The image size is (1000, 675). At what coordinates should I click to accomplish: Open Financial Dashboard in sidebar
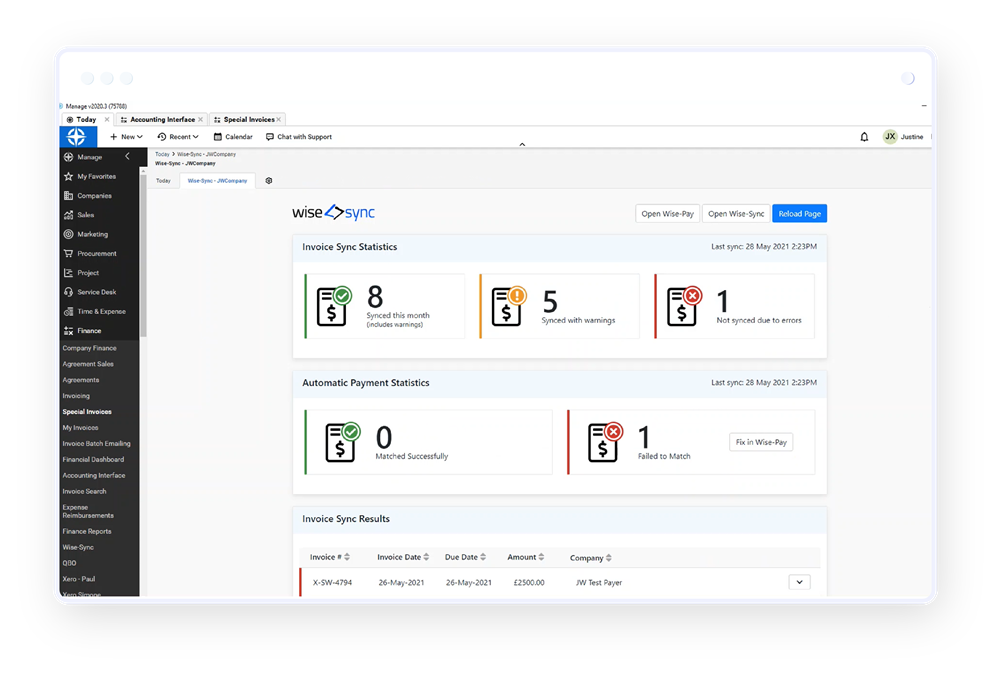click(x=93, y=459)
